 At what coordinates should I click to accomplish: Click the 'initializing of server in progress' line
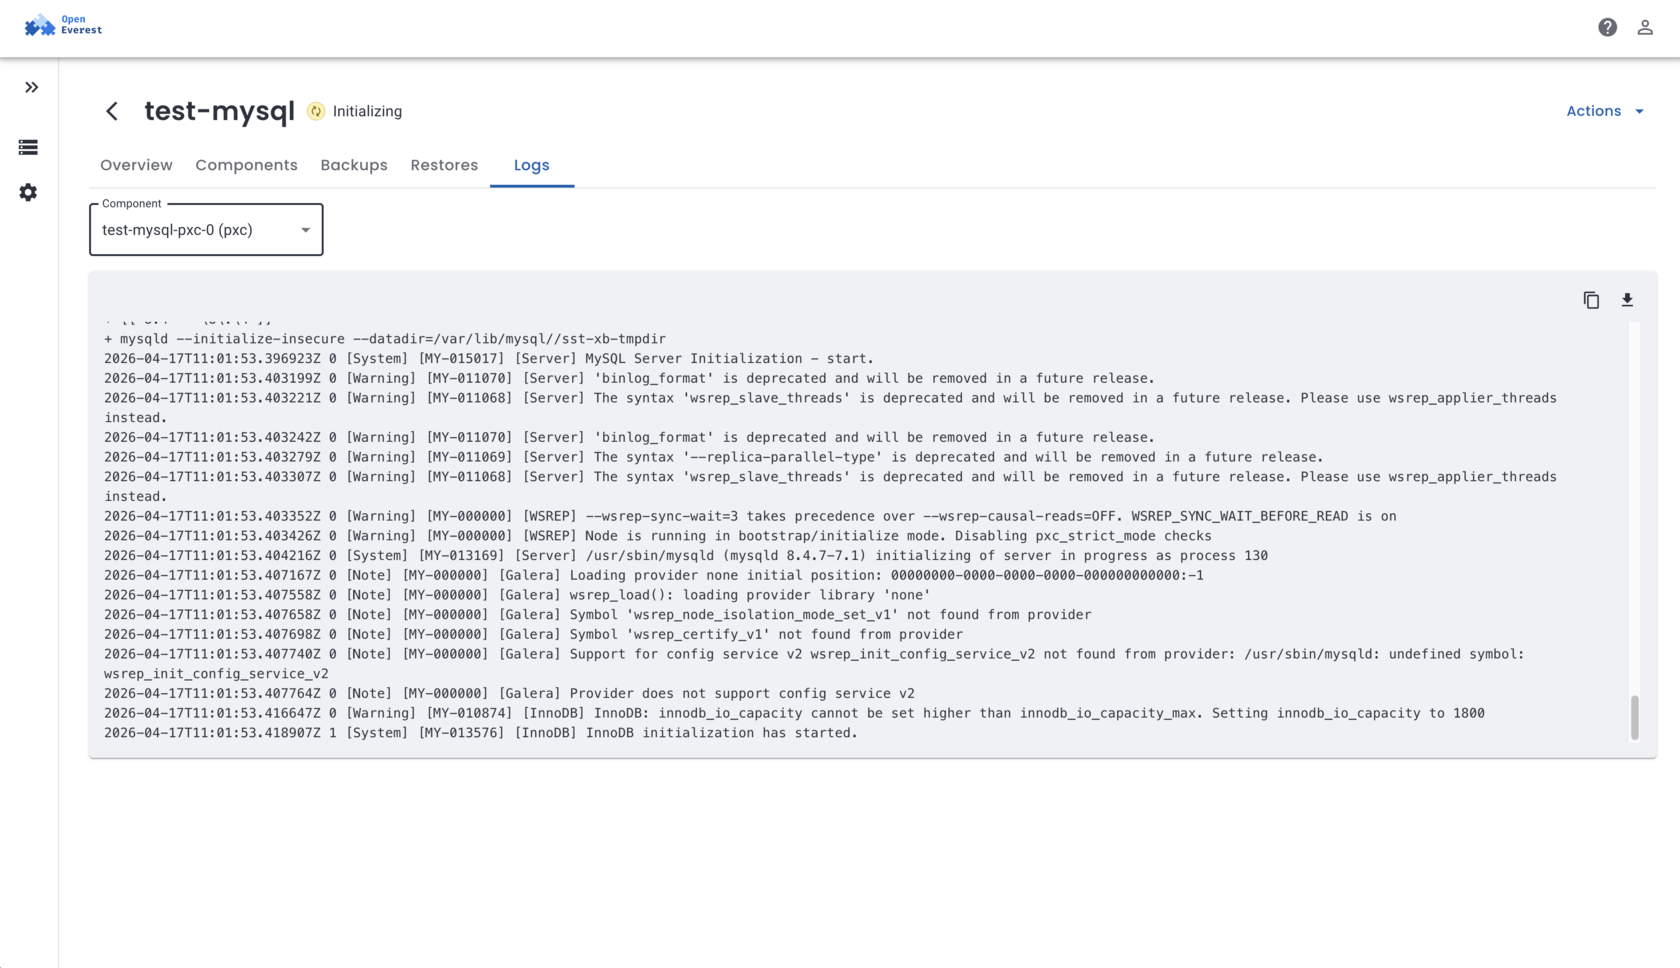[686, 556]
